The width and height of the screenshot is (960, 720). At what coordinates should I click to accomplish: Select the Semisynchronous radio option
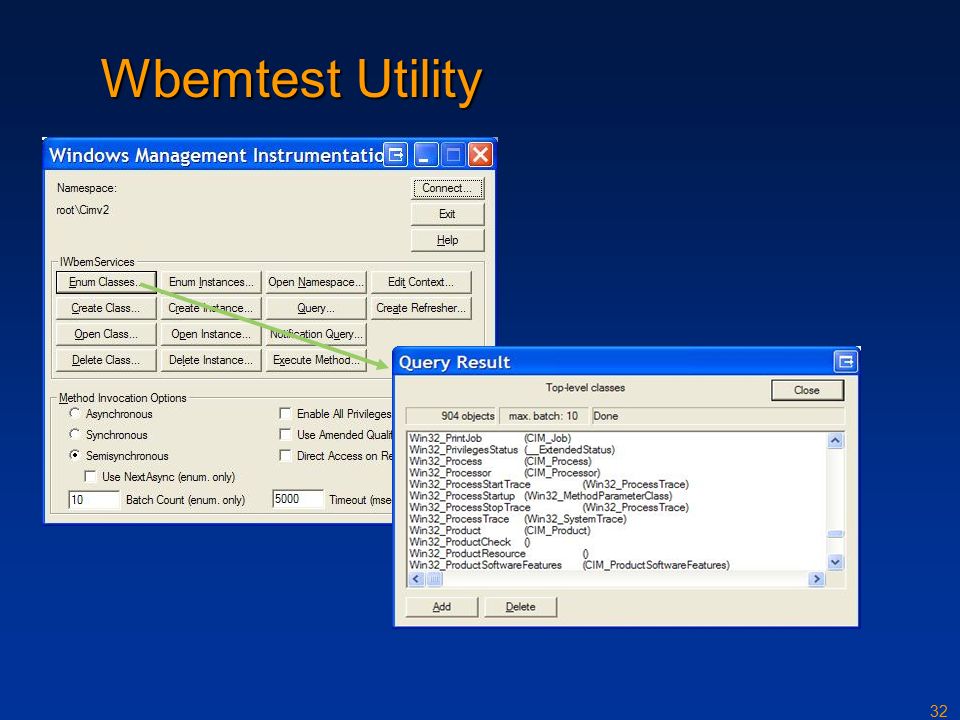[75, 455]
